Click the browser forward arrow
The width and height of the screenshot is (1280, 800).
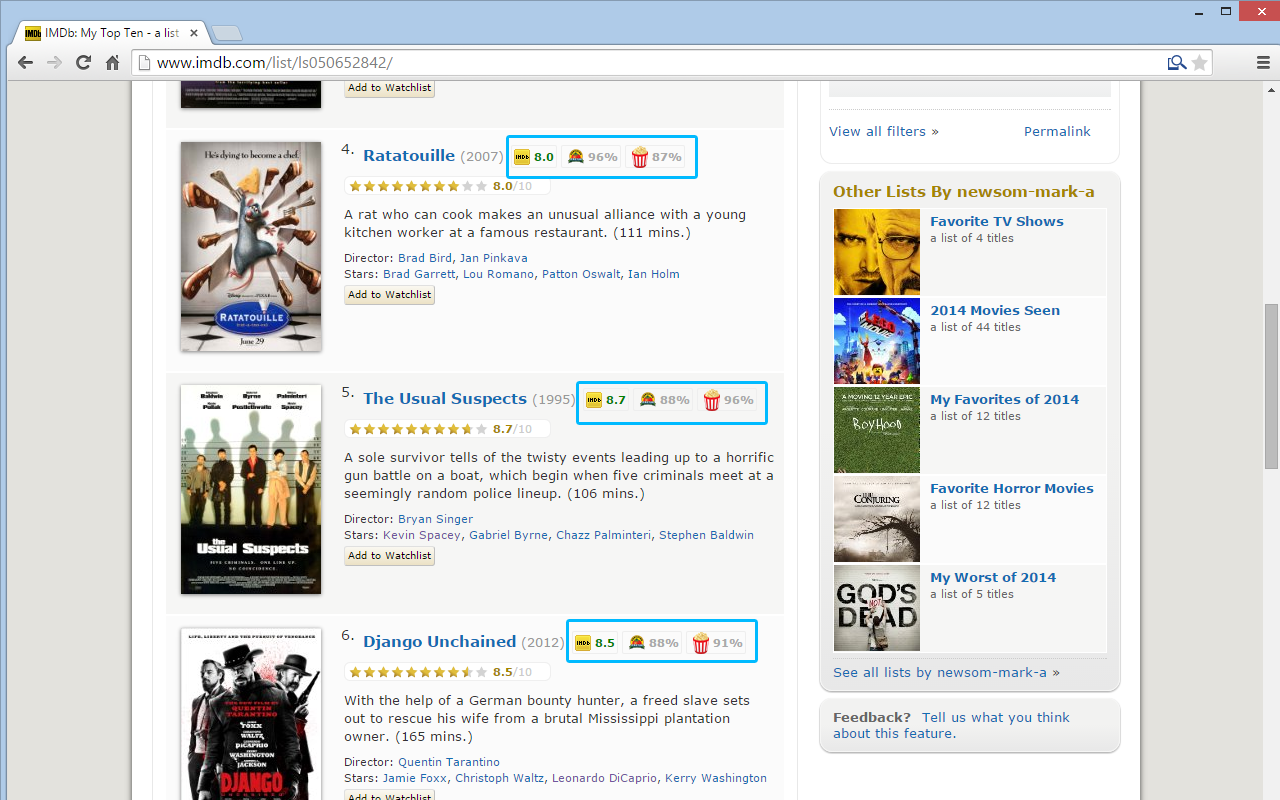55,63
